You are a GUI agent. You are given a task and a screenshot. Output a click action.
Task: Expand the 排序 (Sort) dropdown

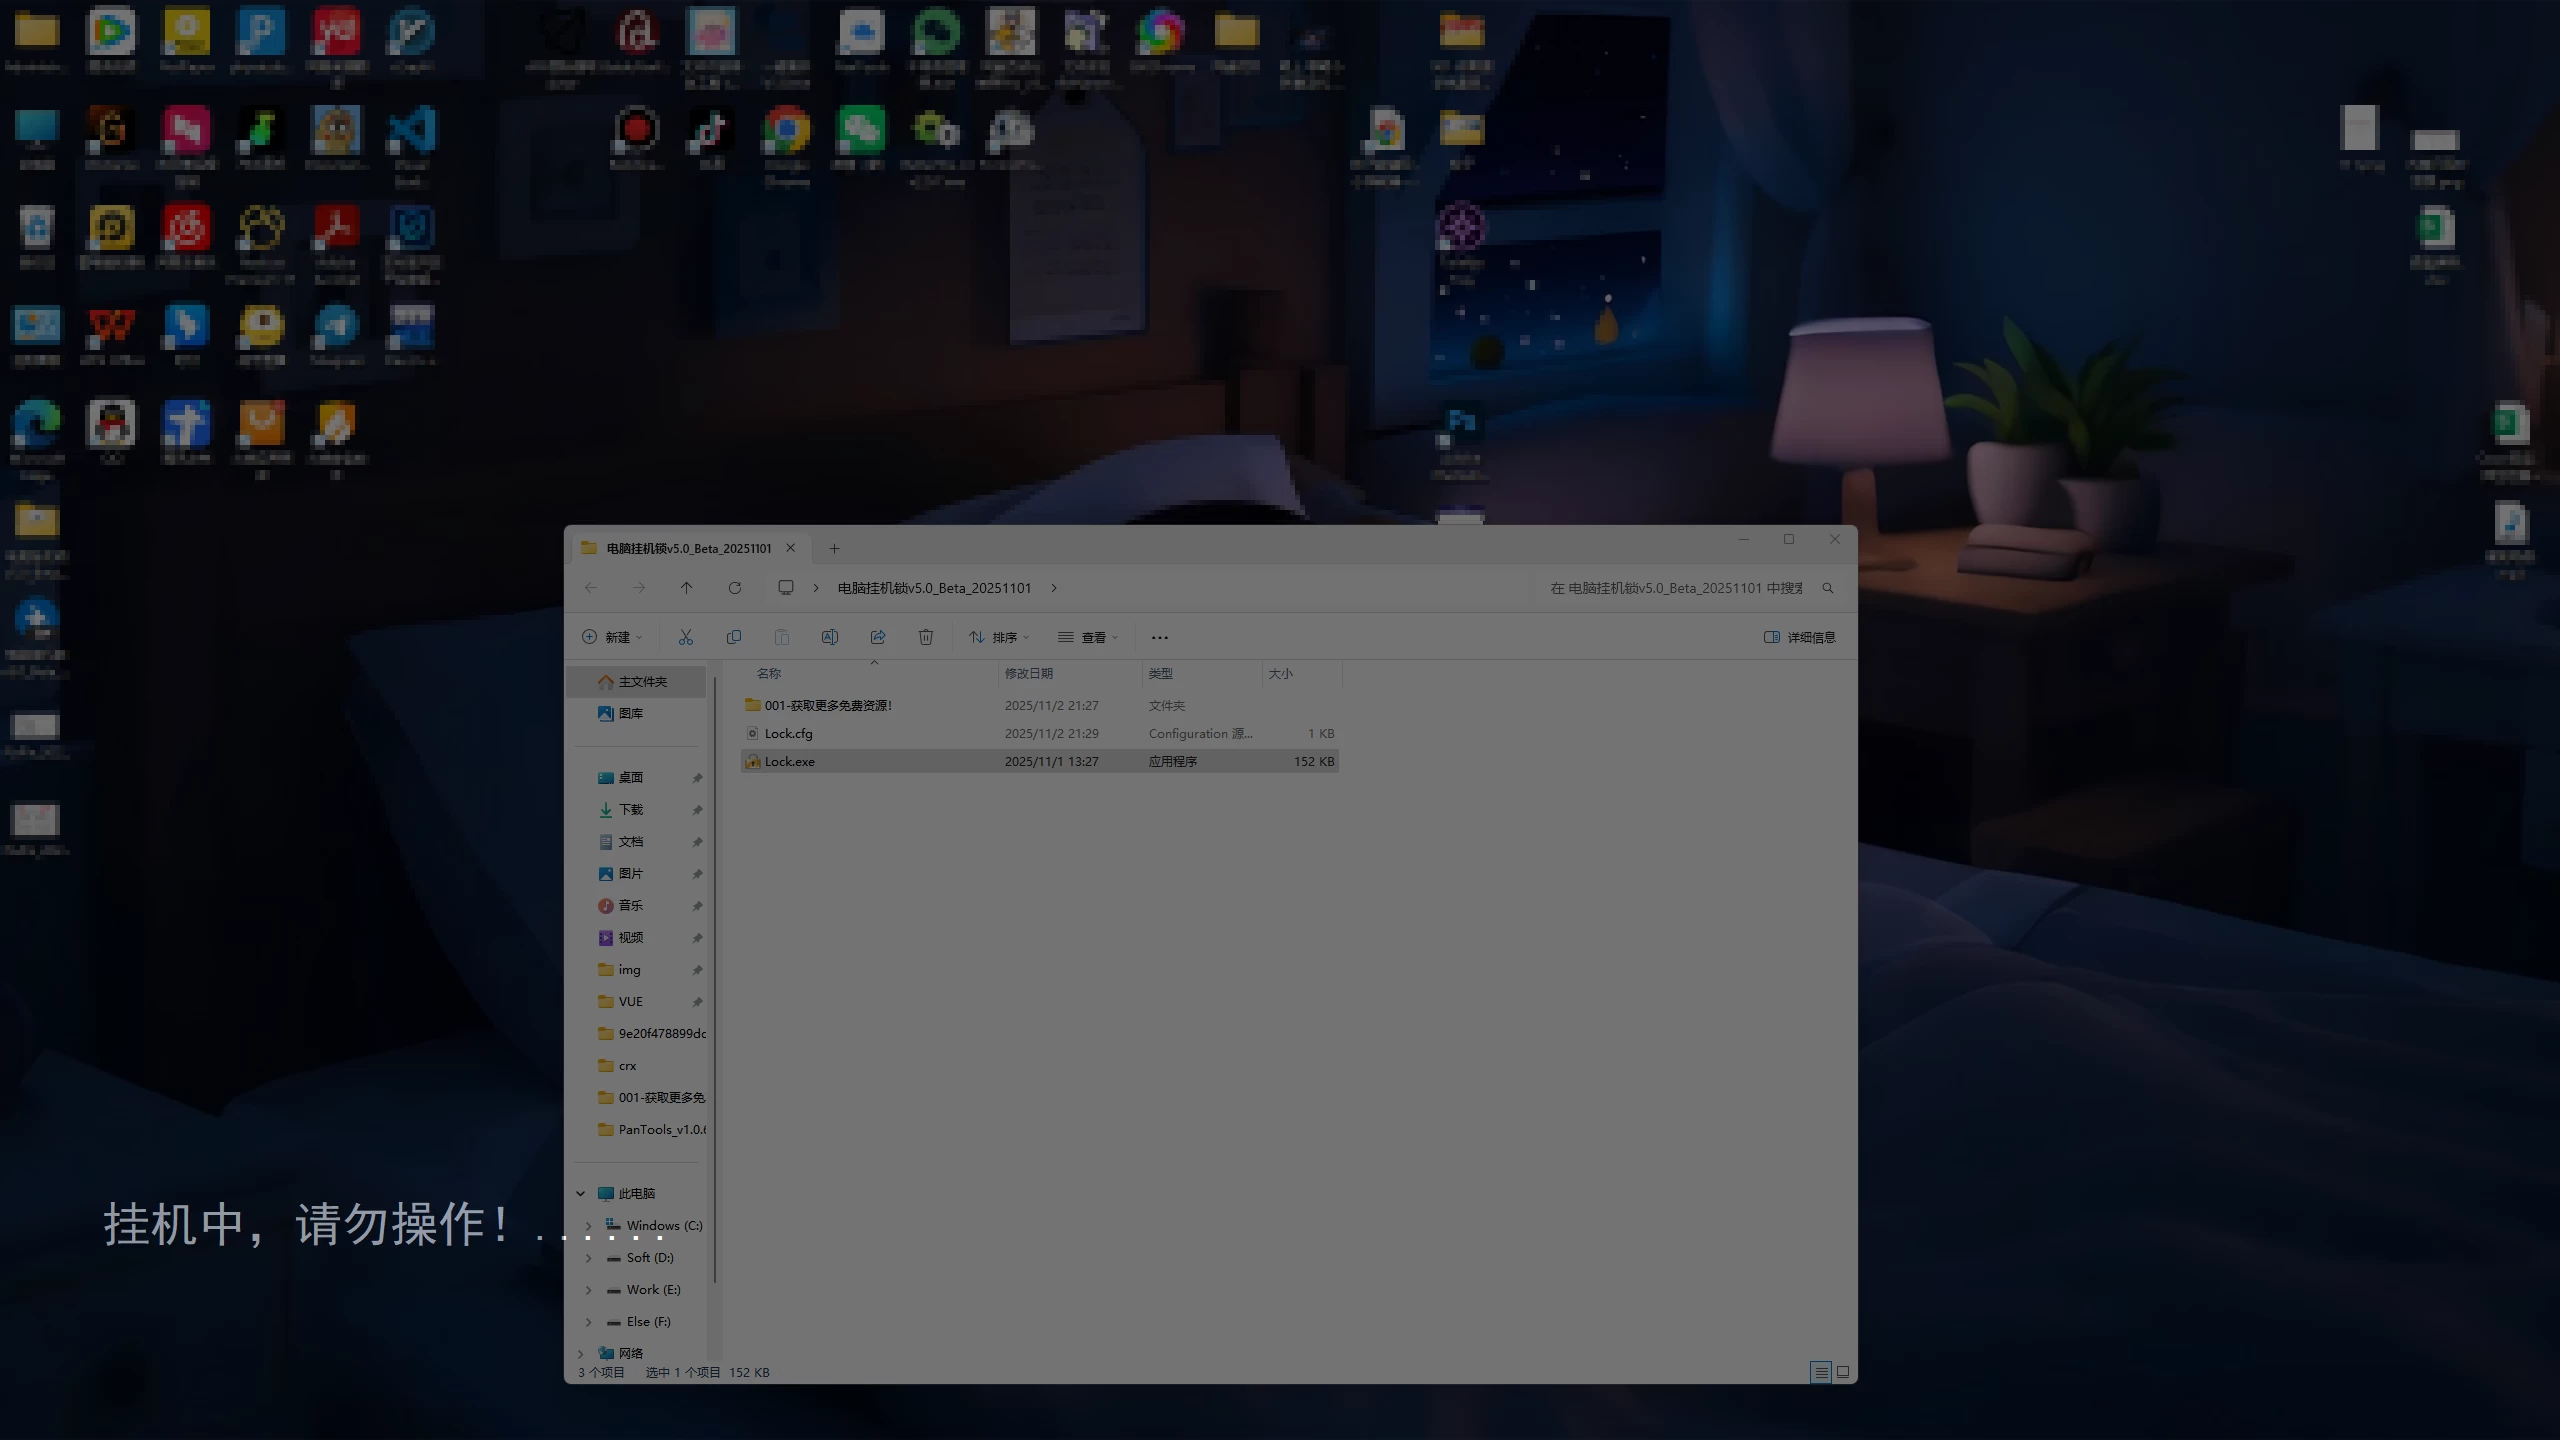coord(999,637)
